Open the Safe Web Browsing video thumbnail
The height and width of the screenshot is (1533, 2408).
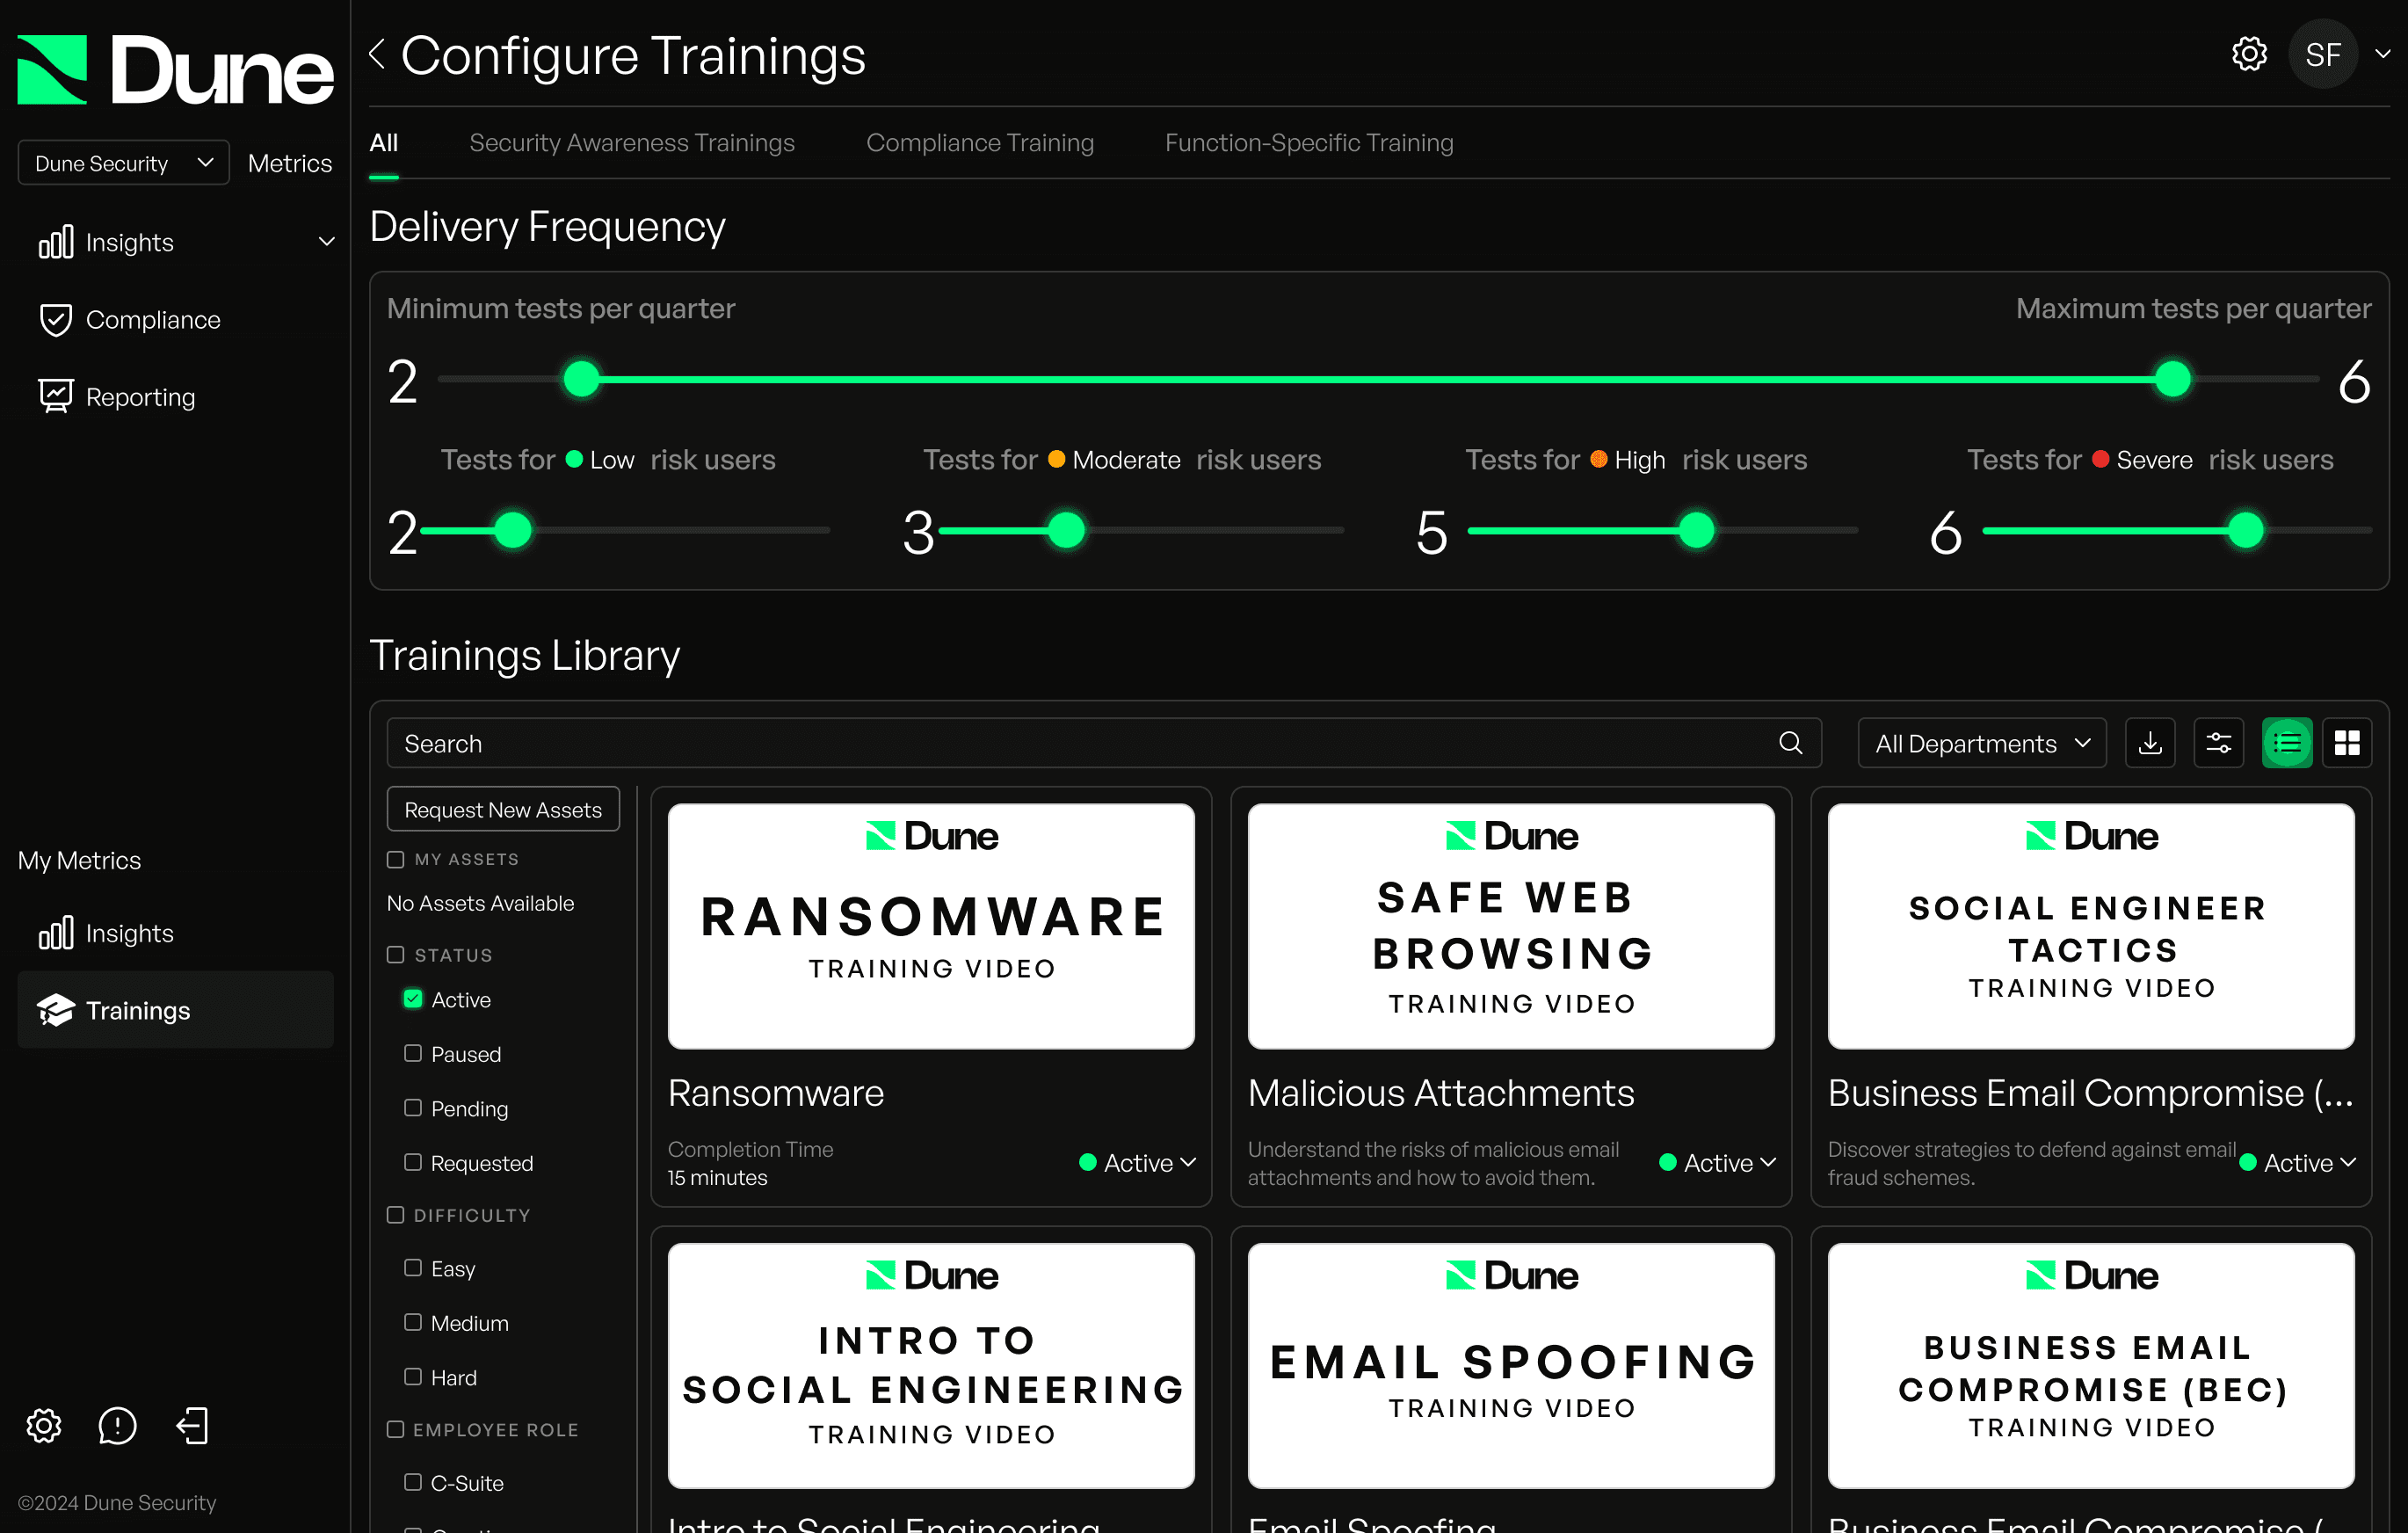1511,926
